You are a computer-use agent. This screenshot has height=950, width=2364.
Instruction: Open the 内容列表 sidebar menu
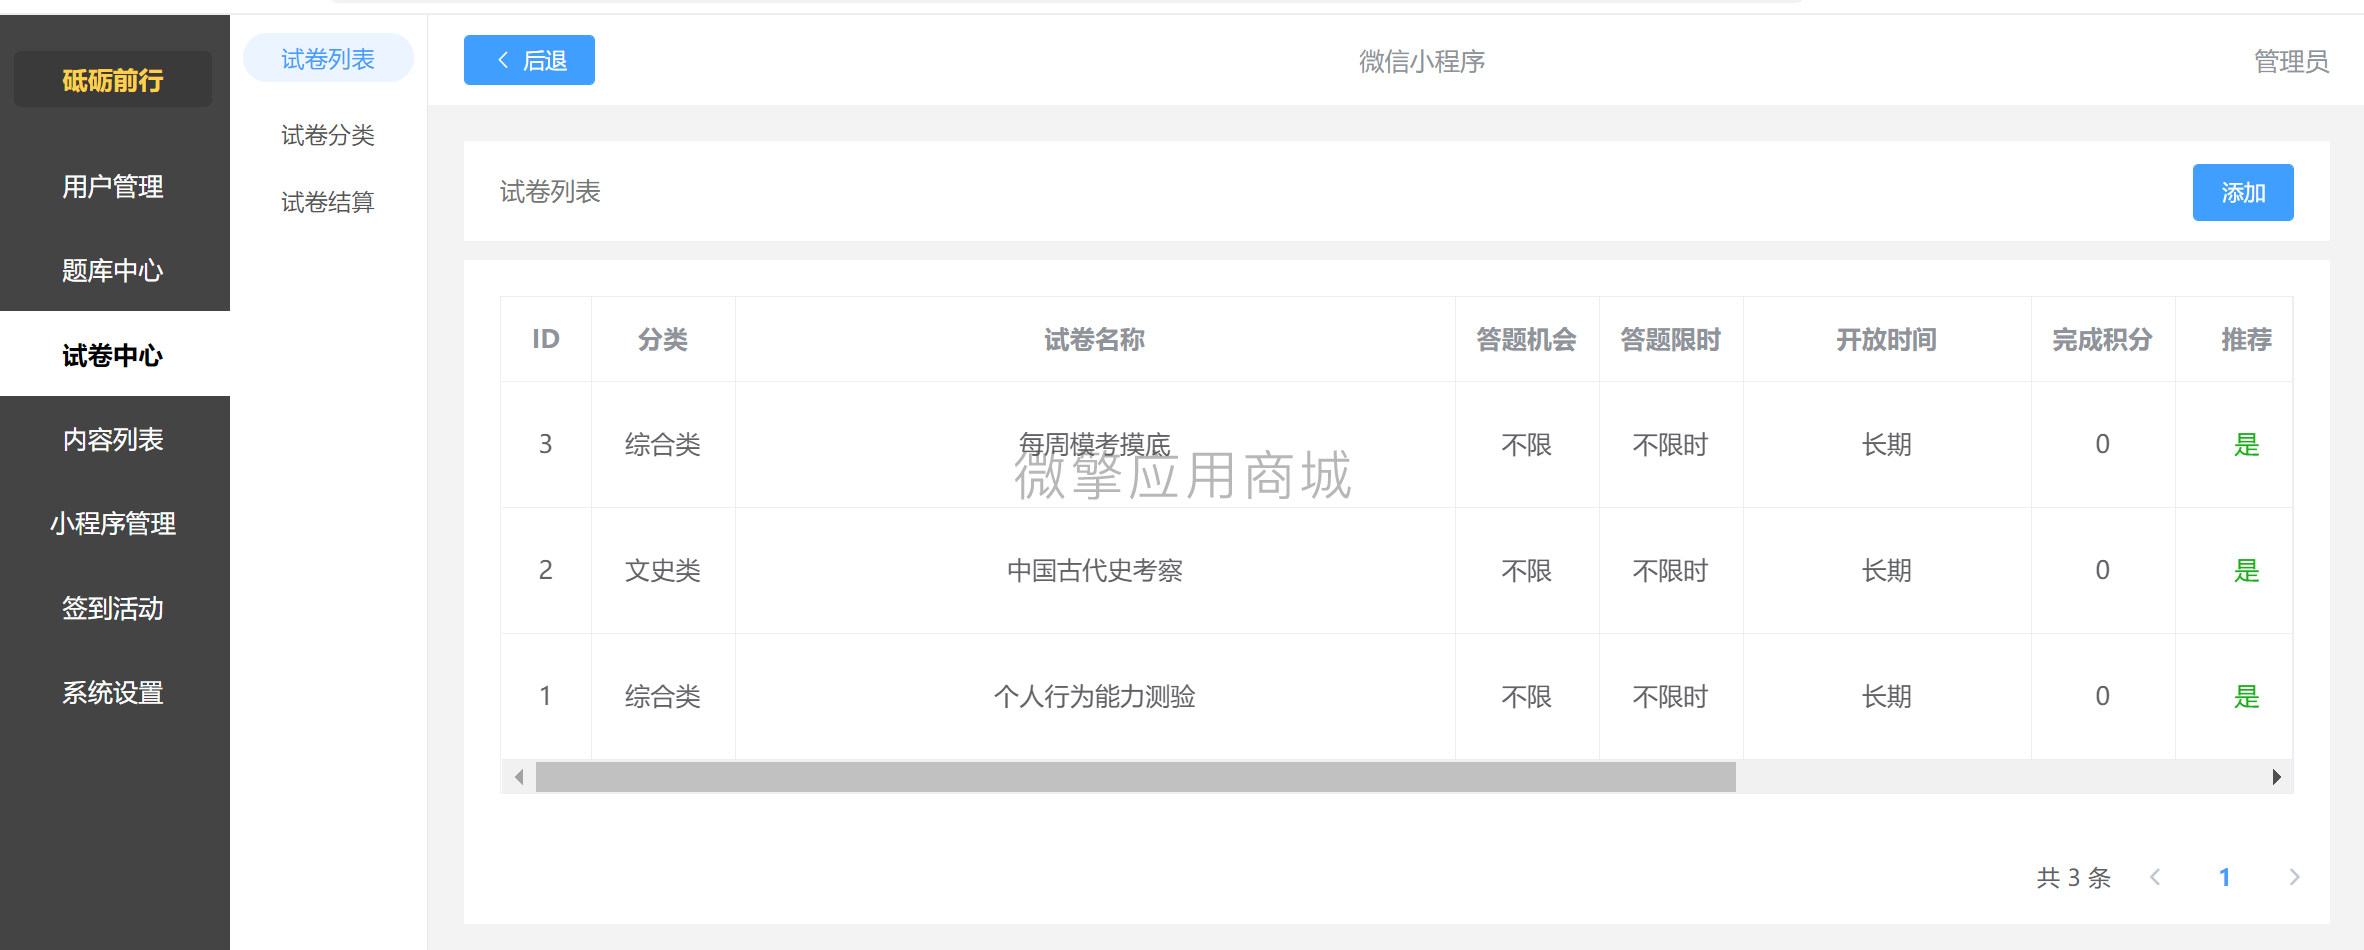click(x=113, y=439)
